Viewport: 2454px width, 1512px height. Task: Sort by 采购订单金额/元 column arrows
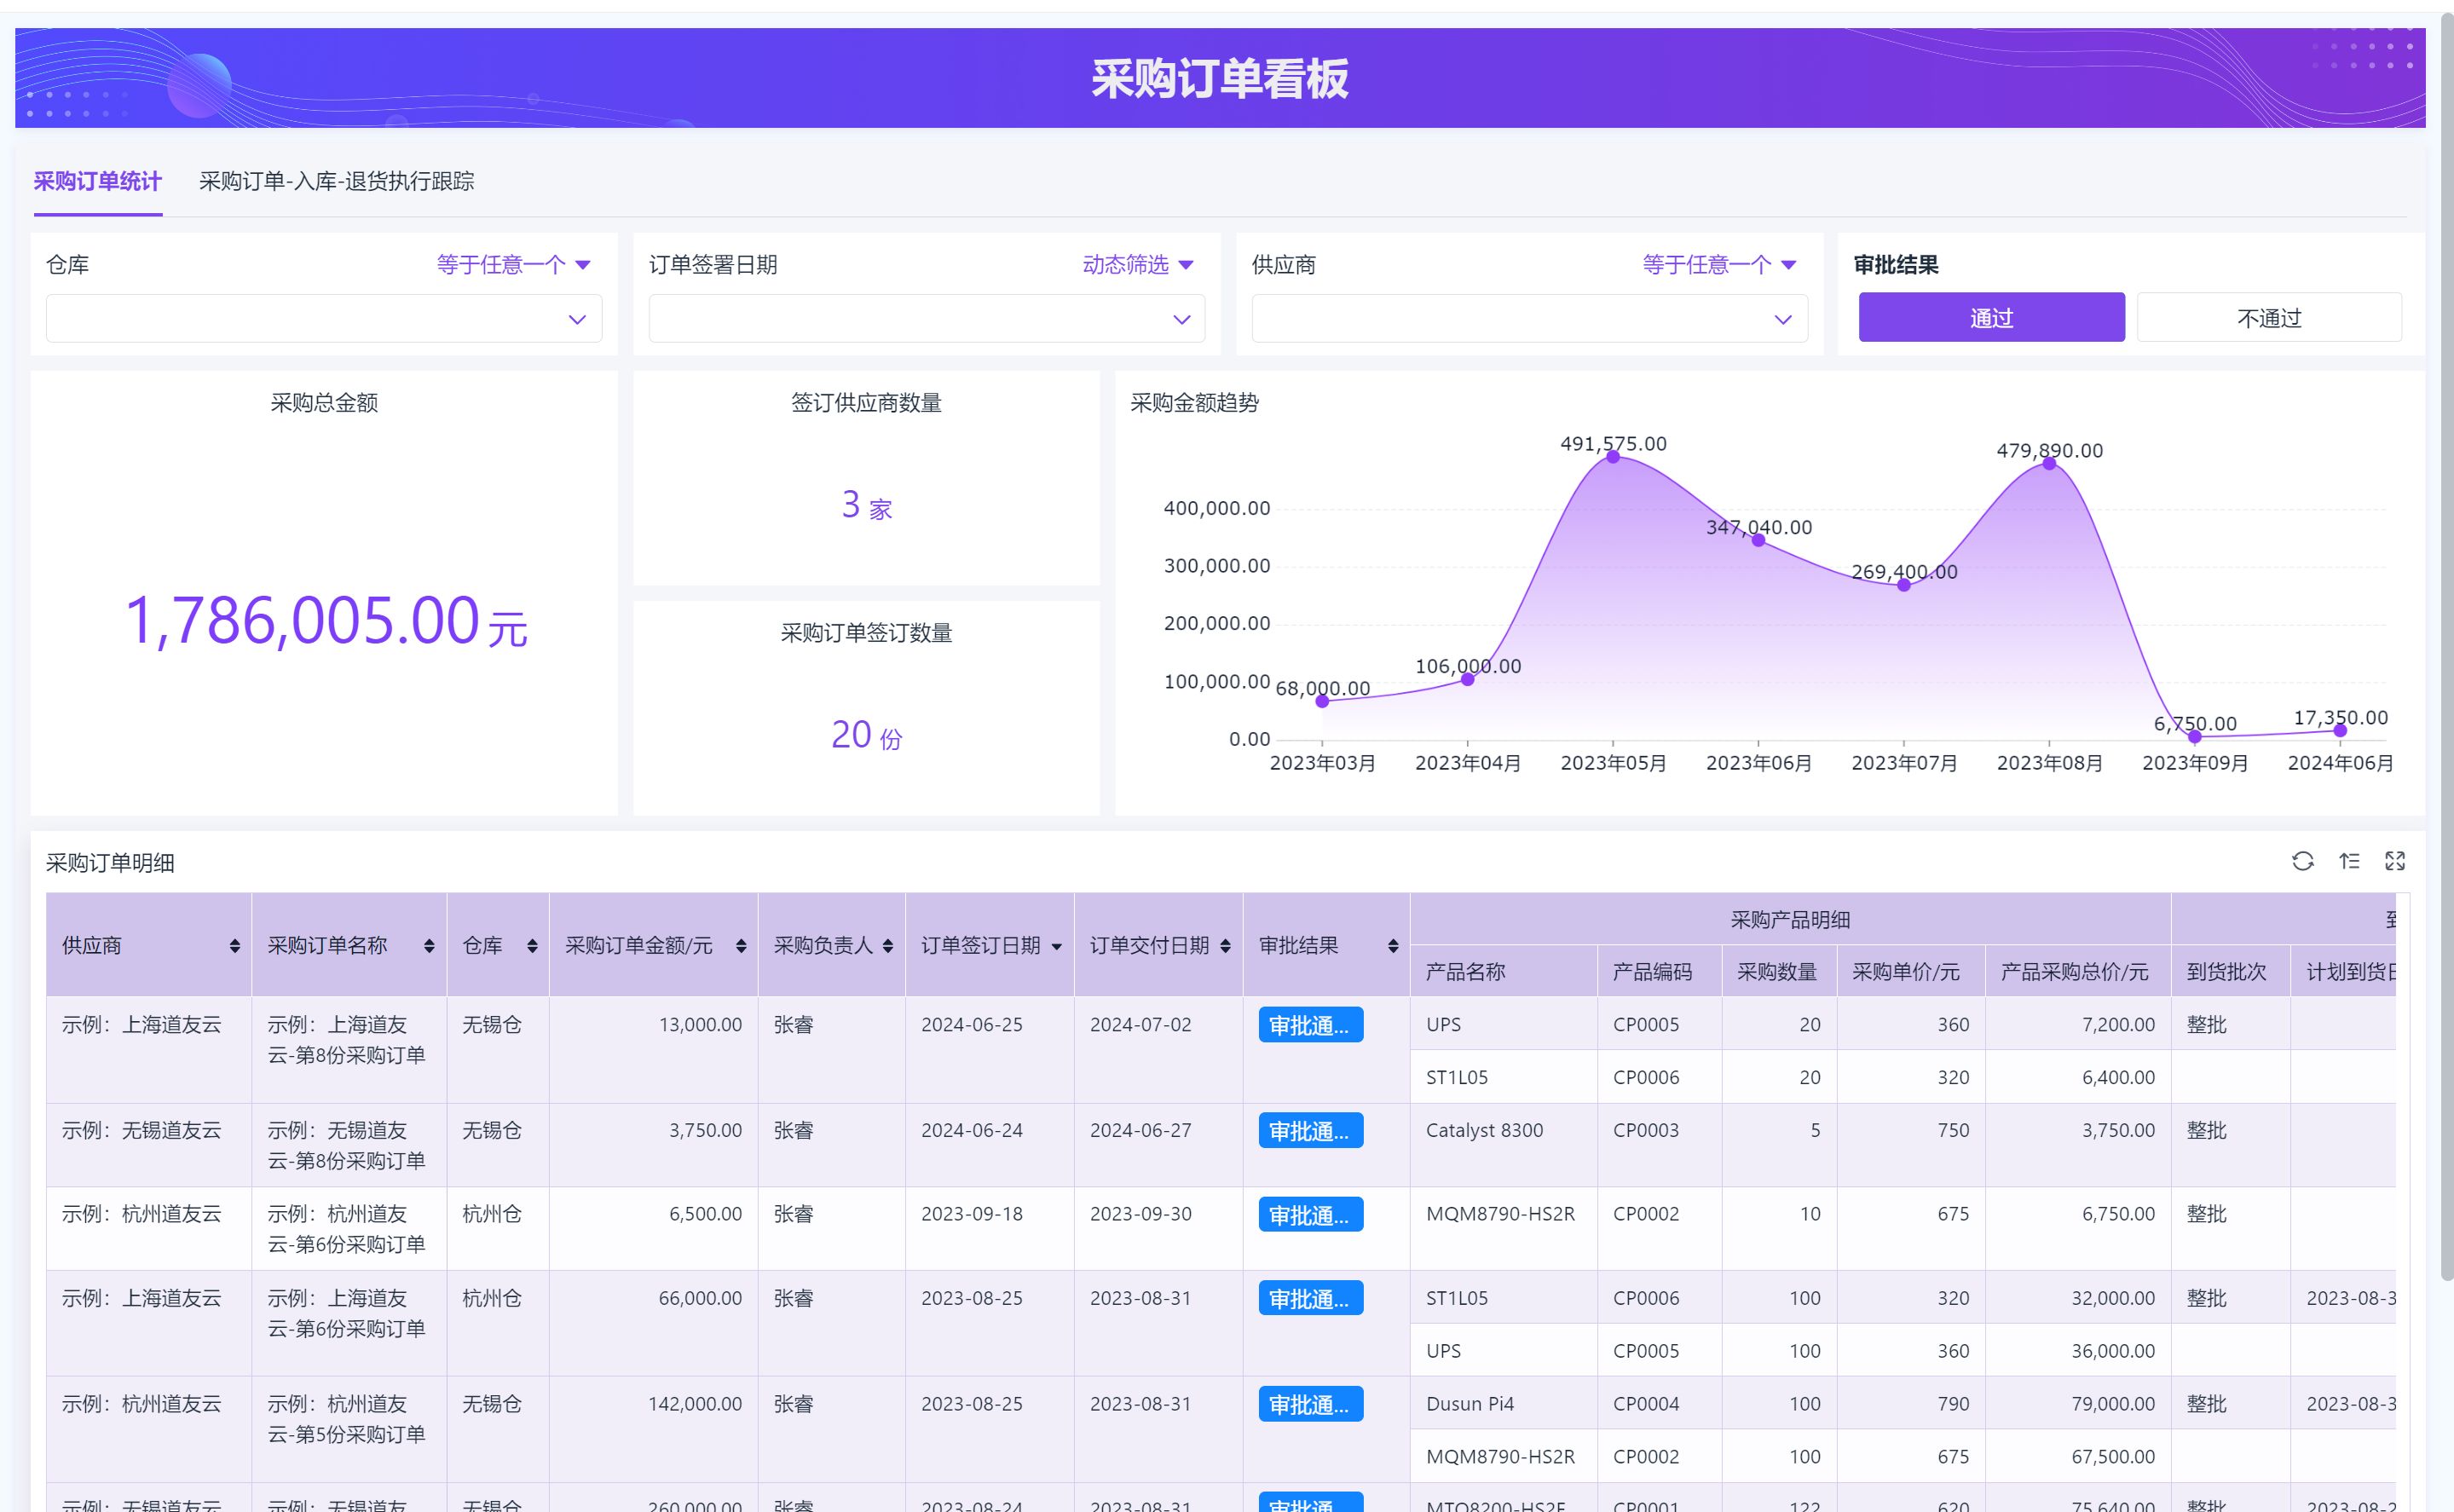741,946
